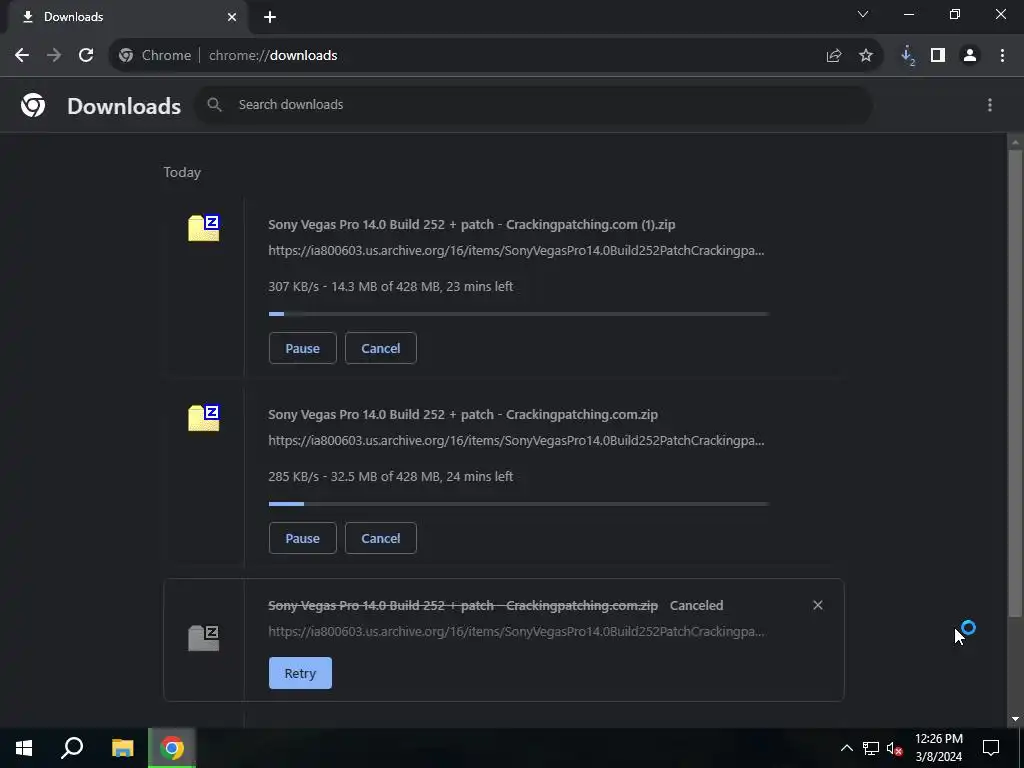Click the Chrome logo beside Downloads title
The height and width of the screenshot is (768, 1024).
coord(33,105)
